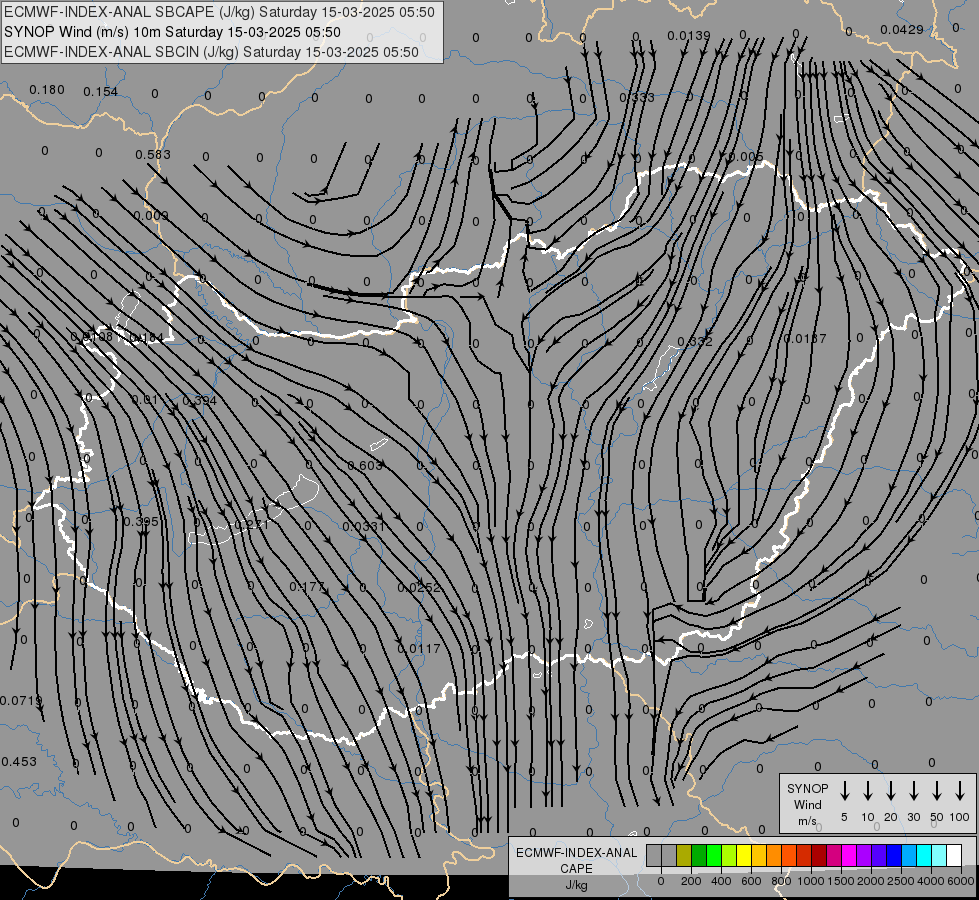Viewport: 979px width, 900px height.
Task: Click the 0.0117 value on the map
Action: [x=419, y=649]
